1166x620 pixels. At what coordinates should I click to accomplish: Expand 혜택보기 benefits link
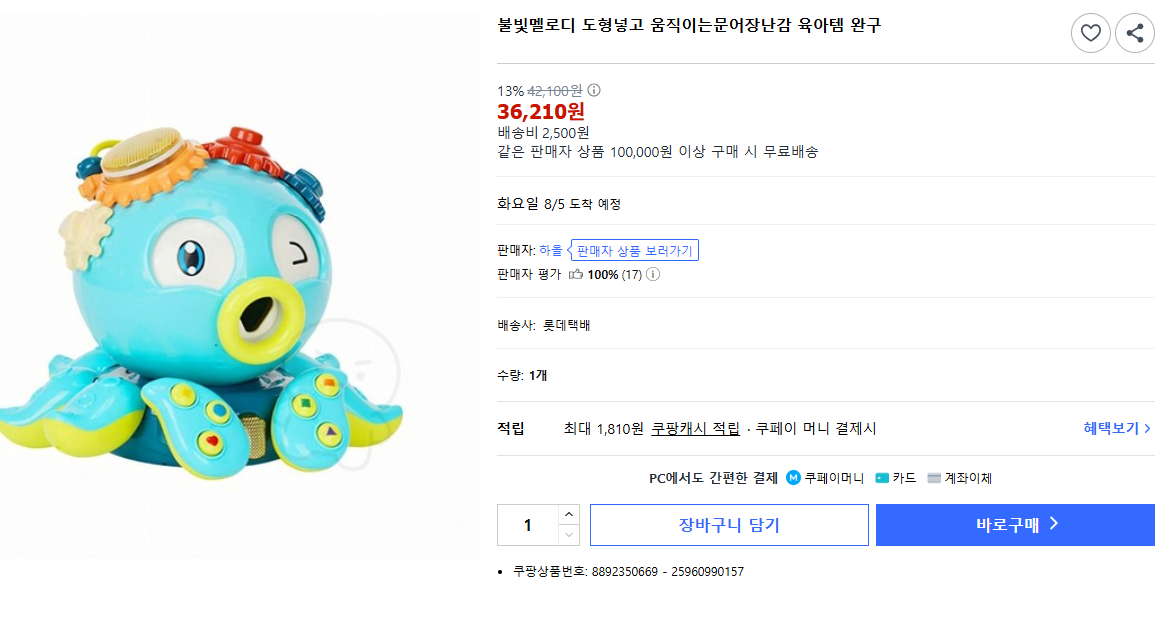pos(1117,428)
